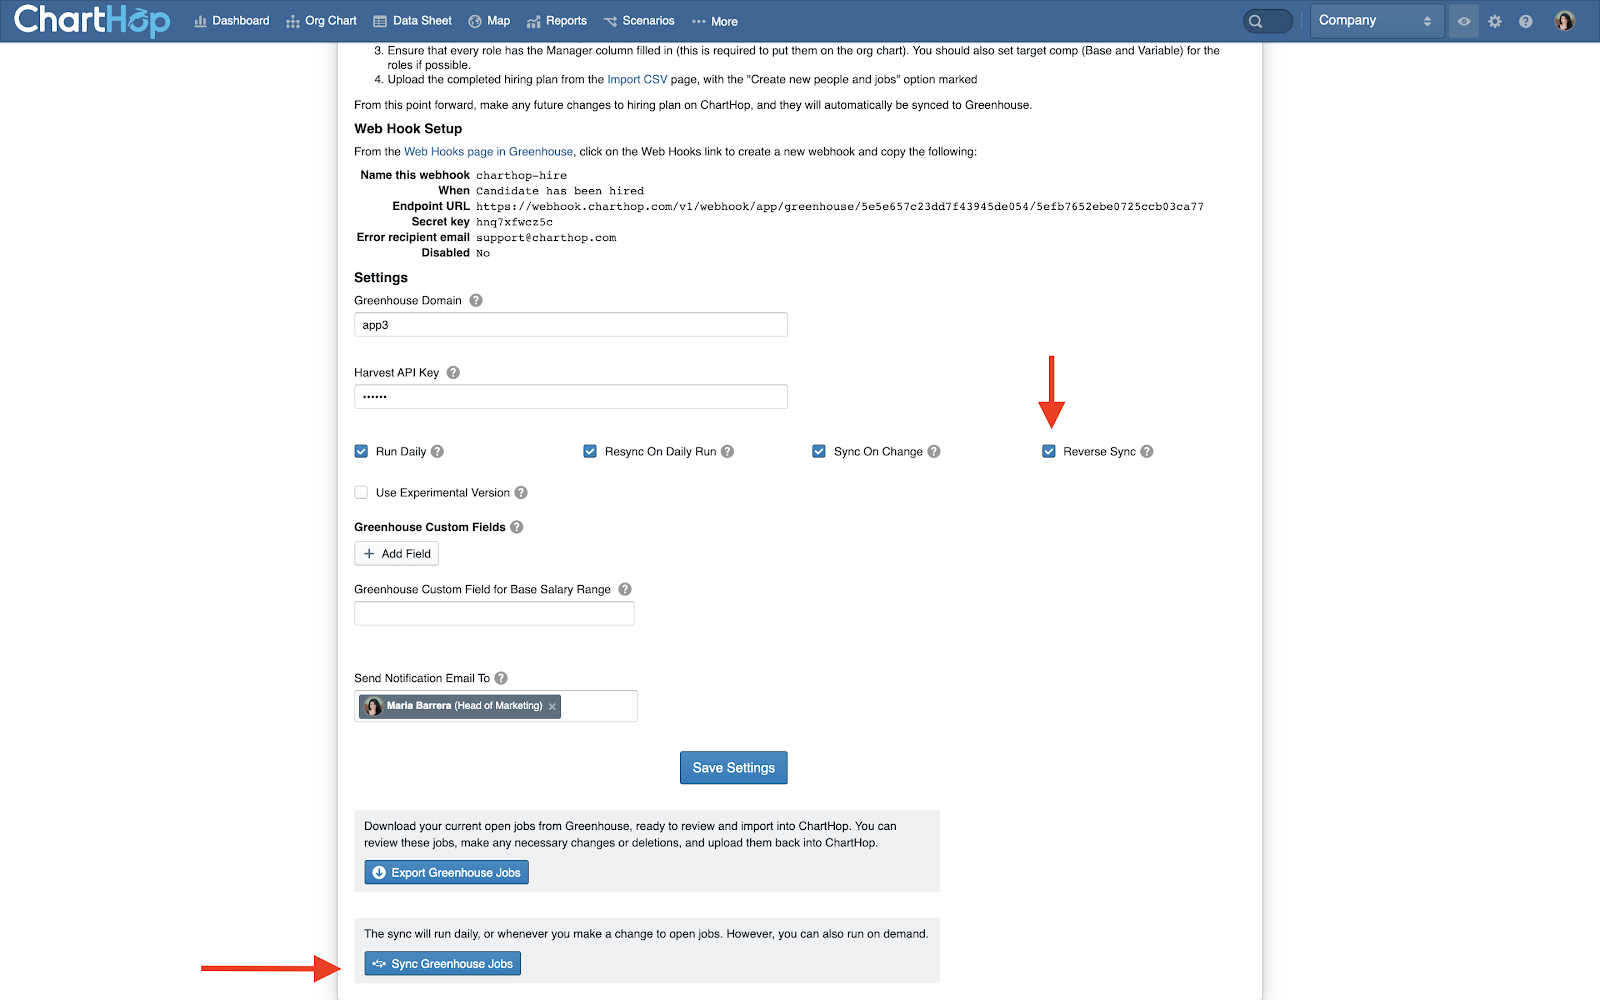Uncheck the Resync On Daily Run checkbox
The width and height of the screenshot is (1600, 1000).
point(590,451)
